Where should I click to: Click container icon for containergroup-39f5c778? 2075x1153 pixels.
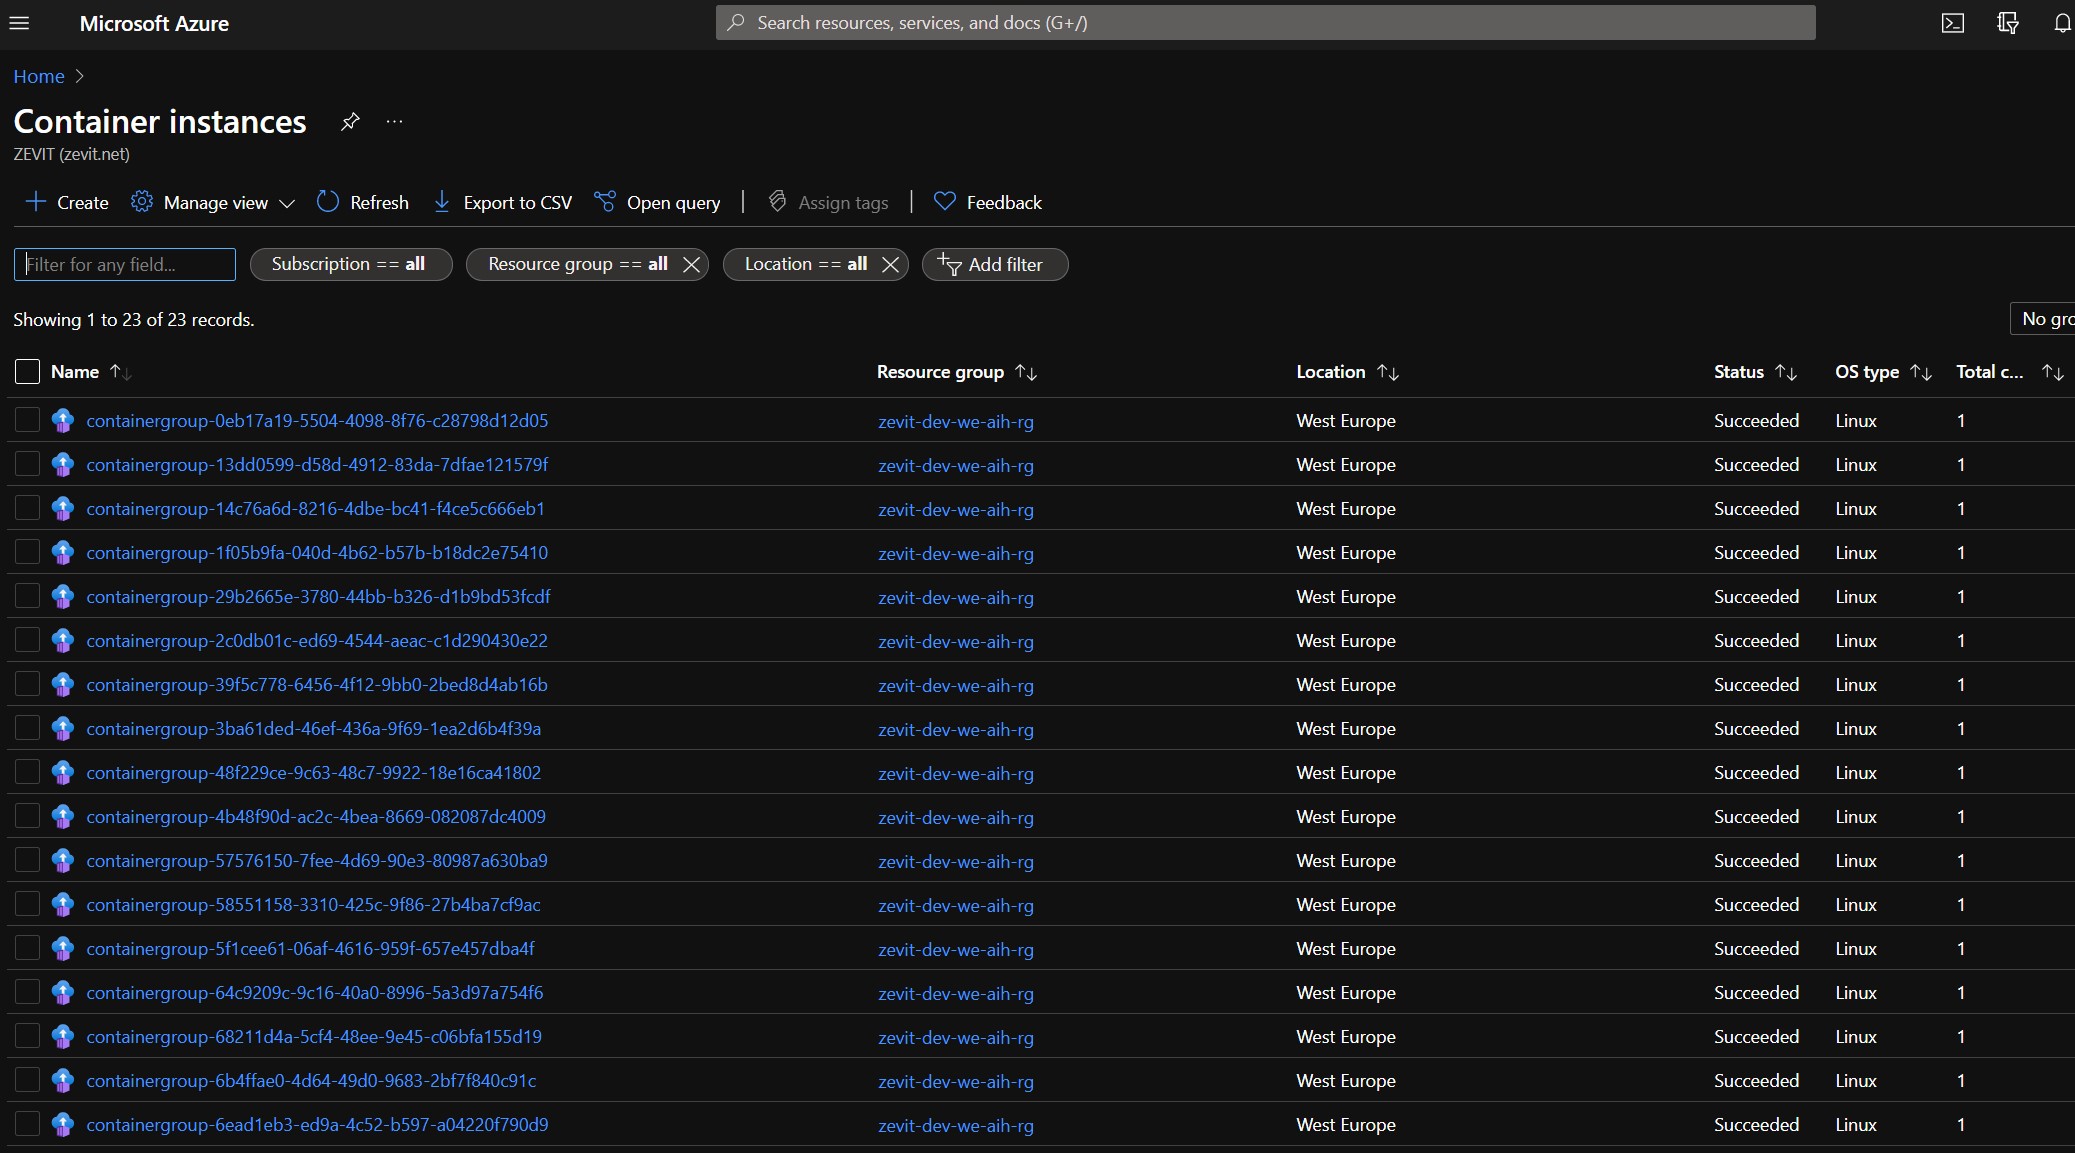tap(63, 685)
